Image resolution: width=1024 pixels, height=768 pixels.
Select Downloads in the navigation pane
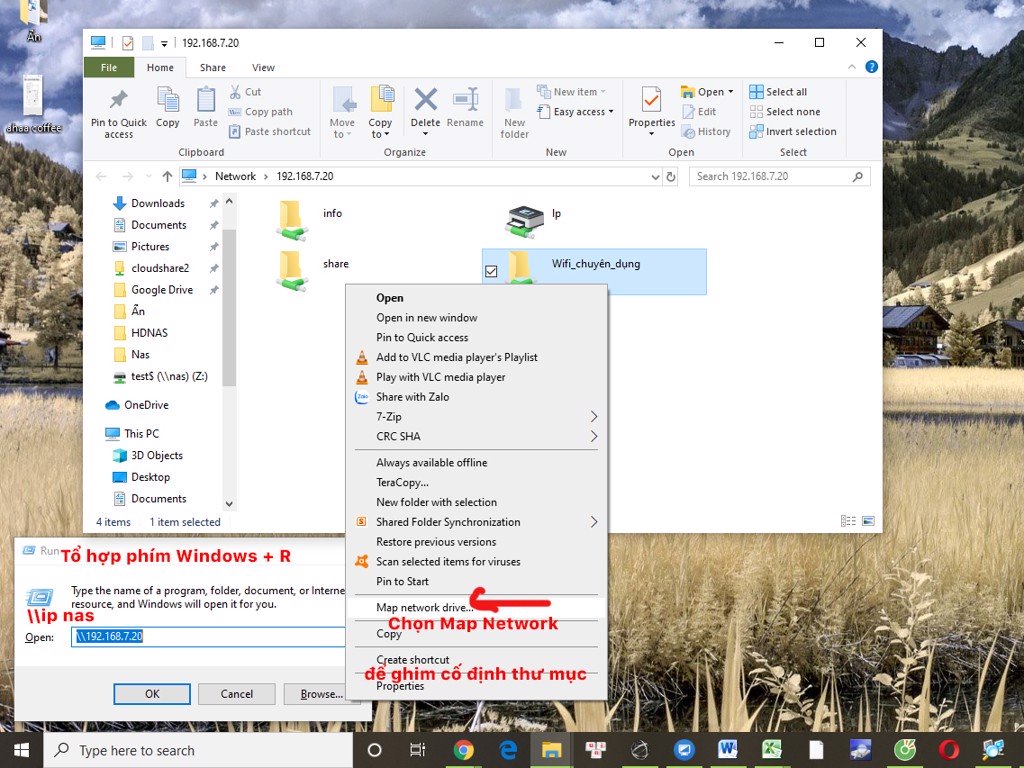(x=157, y=204)
